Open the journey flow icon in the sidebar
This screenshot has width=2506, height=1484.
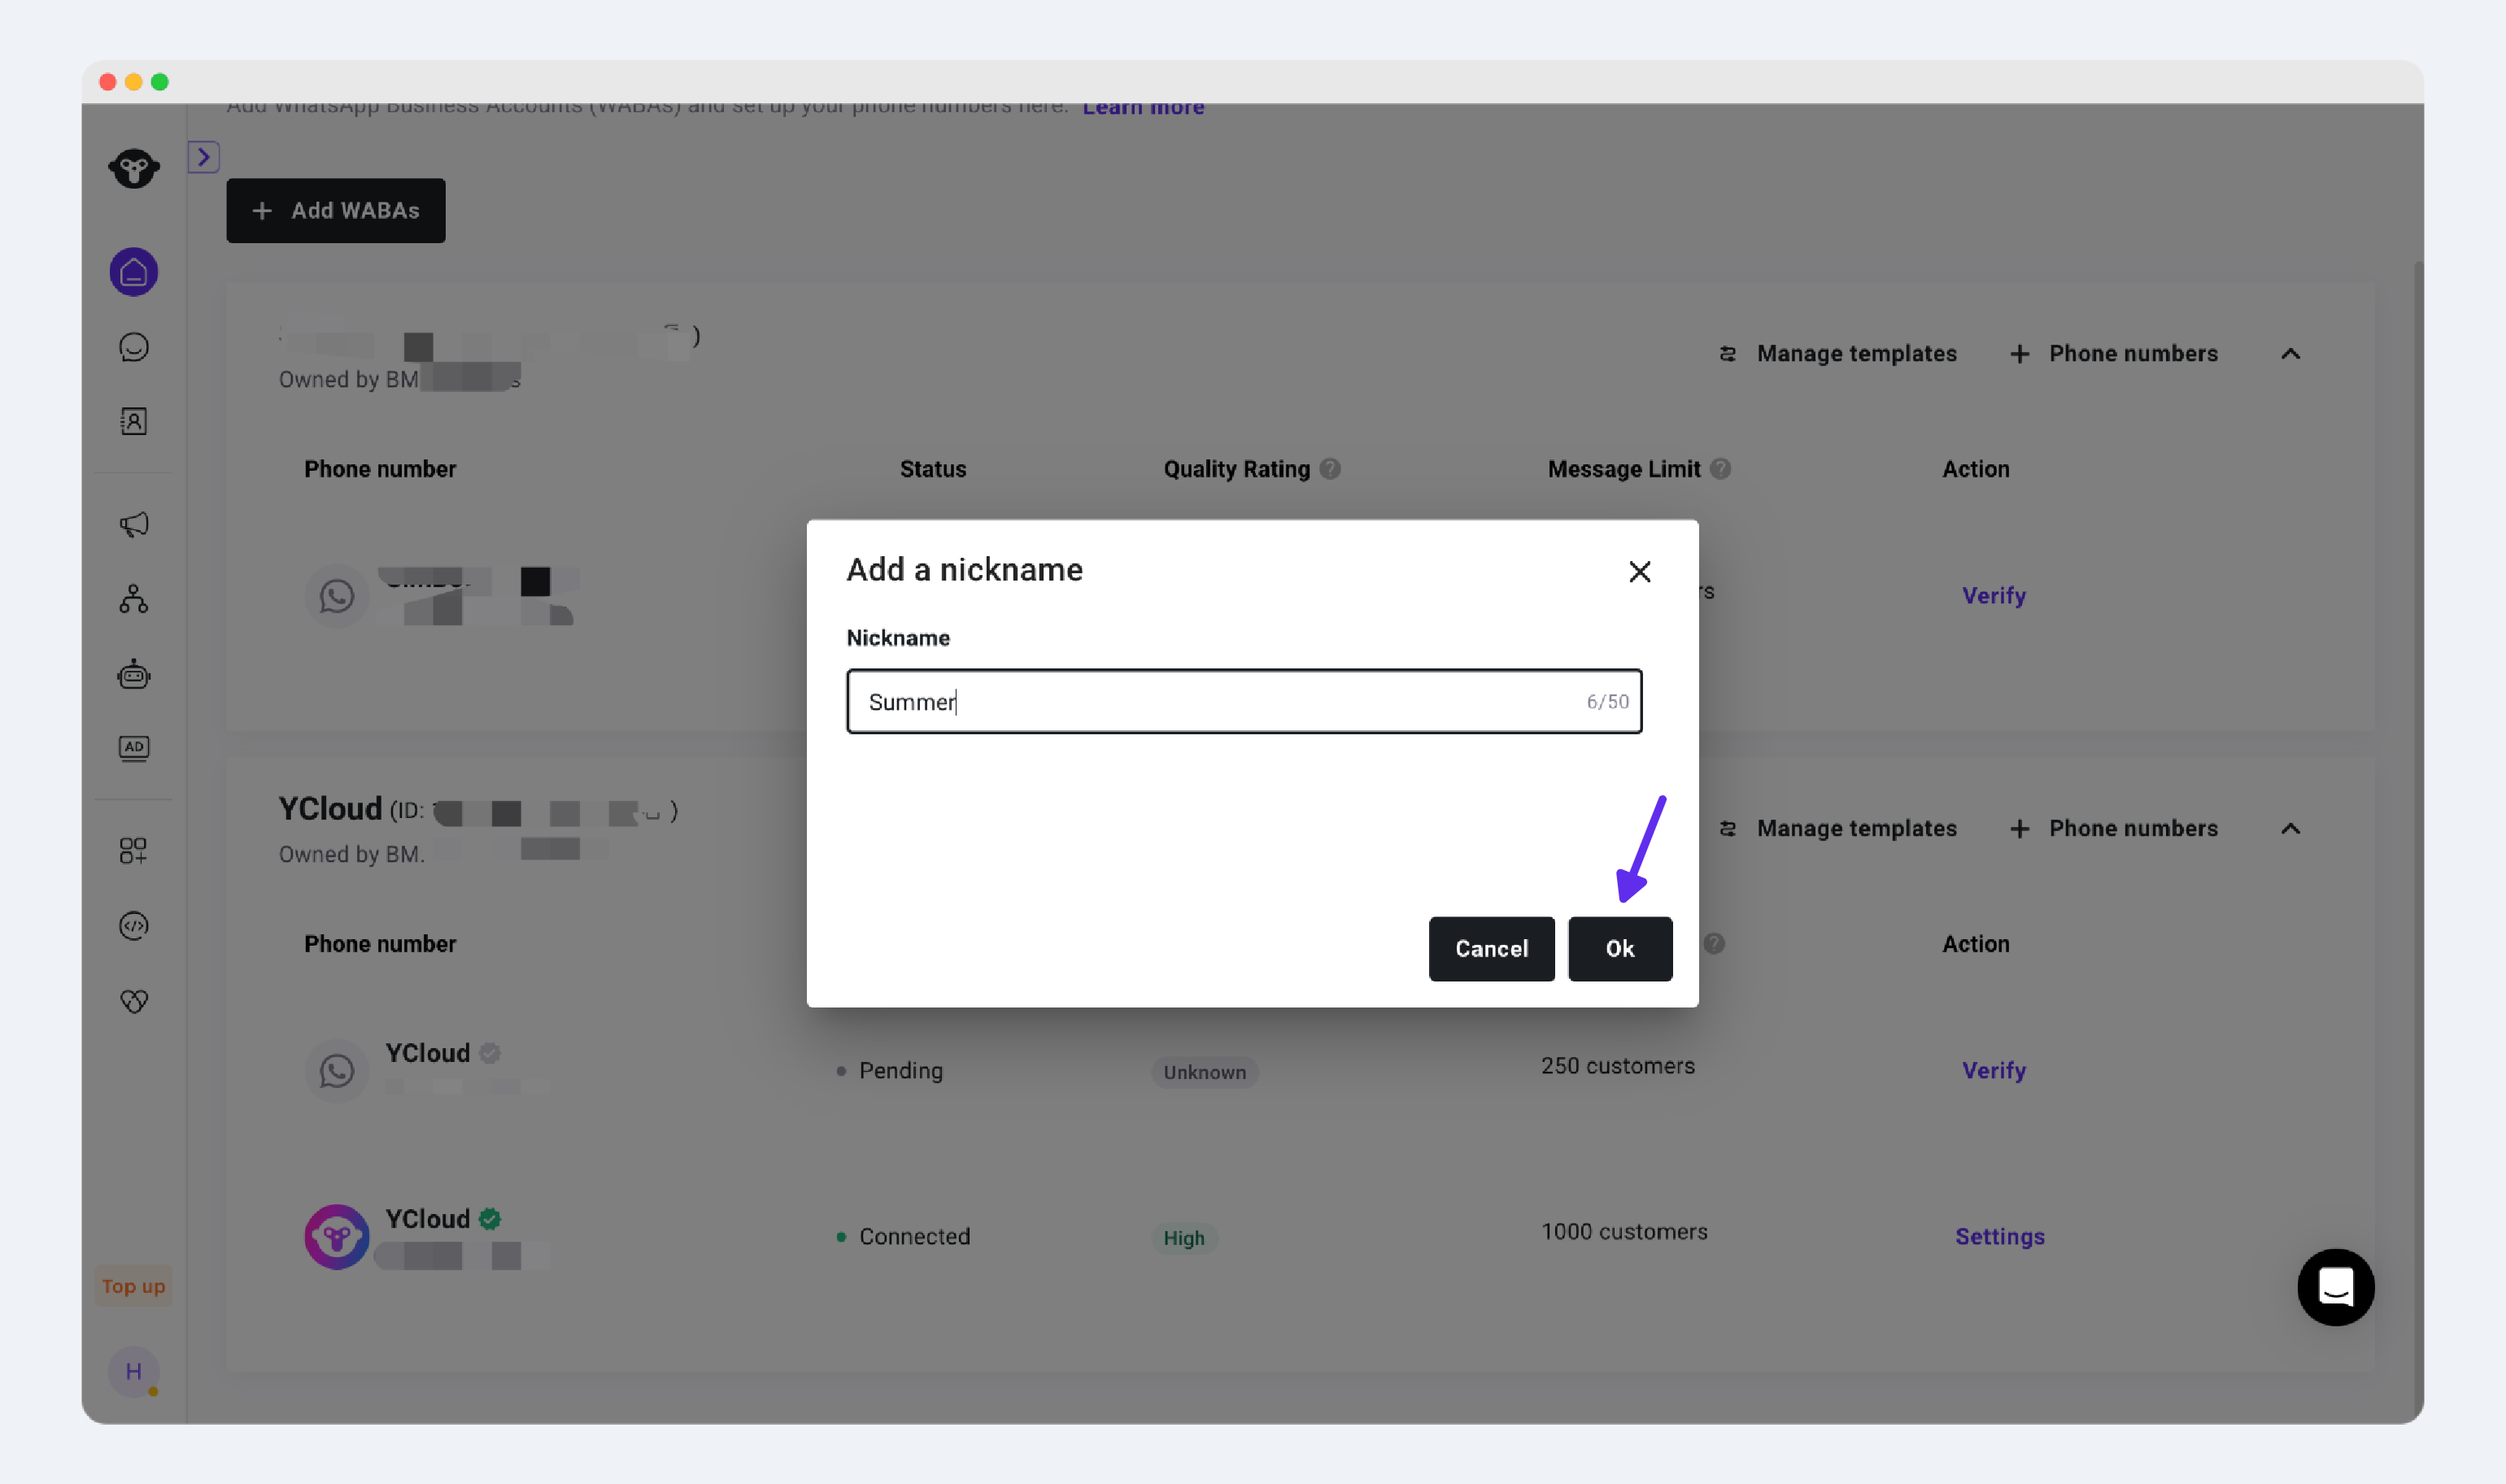[x=133, y=599]
